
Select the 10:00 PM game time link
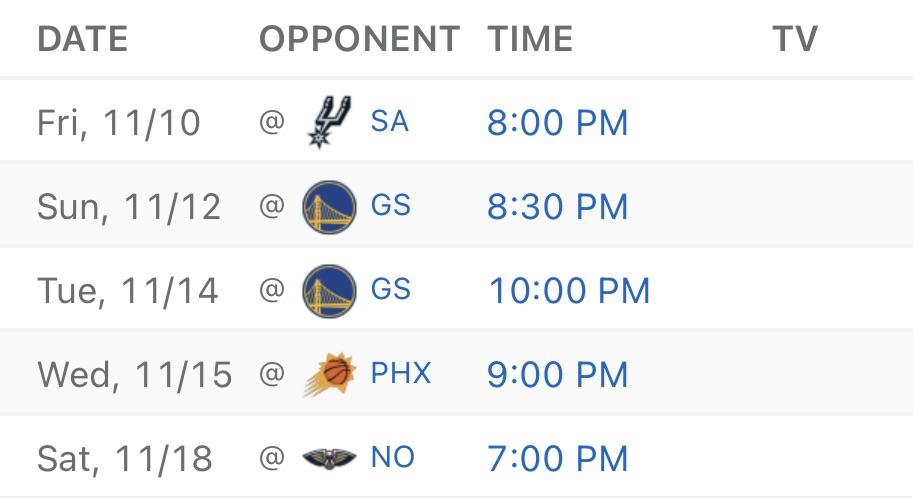tap(569, 291)
